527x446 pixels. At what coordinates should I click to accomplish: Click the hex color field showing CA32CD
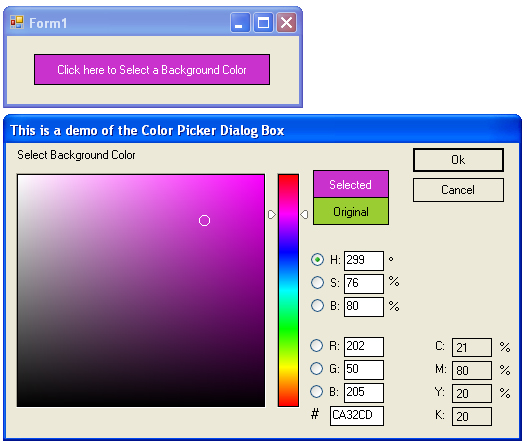click(x=357, y=416)
